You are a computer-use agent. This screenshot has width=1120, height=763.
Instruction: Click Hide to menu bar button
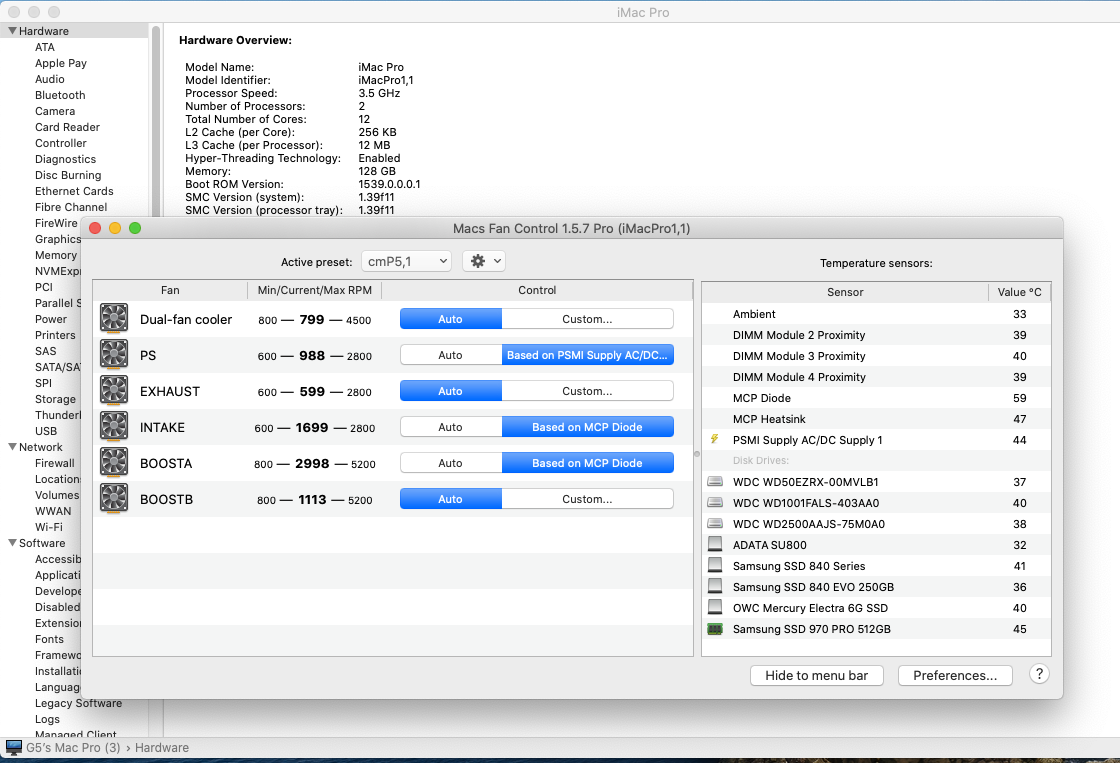pos(816,675)
